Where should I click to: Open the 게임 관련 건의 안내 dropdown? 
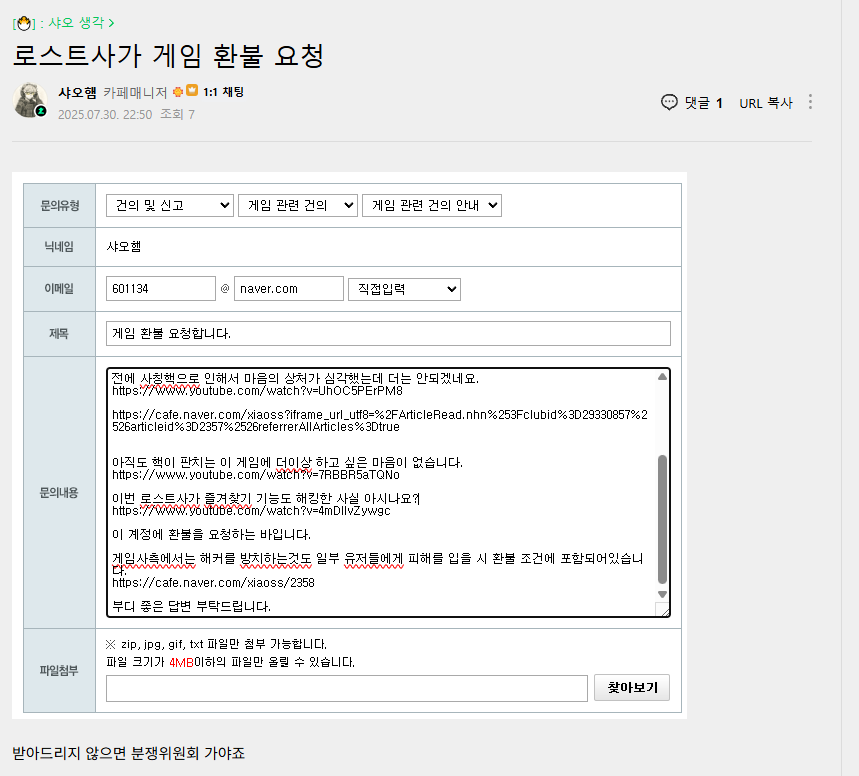tap(432, 206)
